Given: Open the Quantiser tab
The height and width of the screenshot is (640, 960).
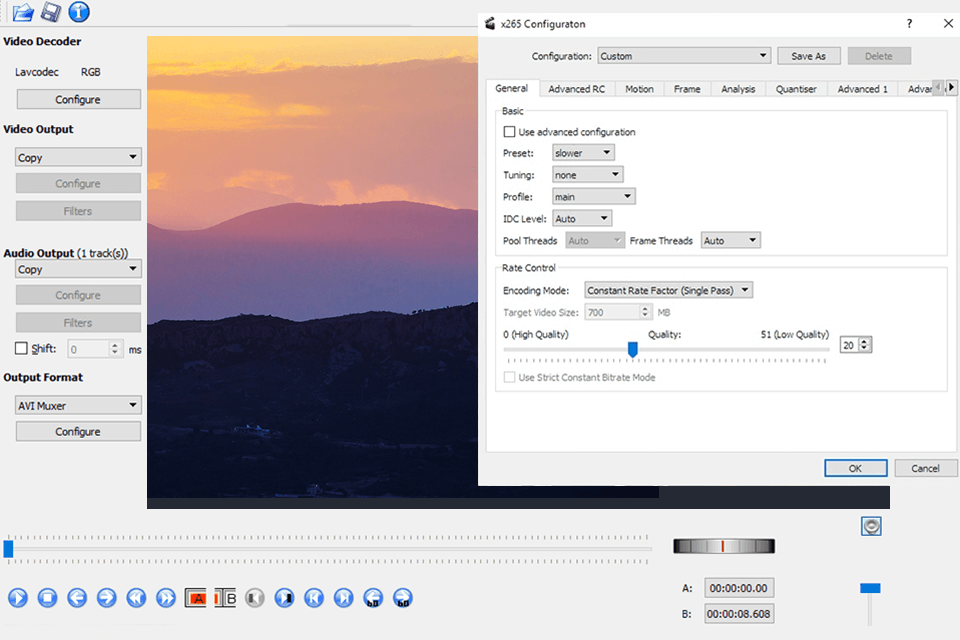Looking at the screenshot, I should click(796, 88).
